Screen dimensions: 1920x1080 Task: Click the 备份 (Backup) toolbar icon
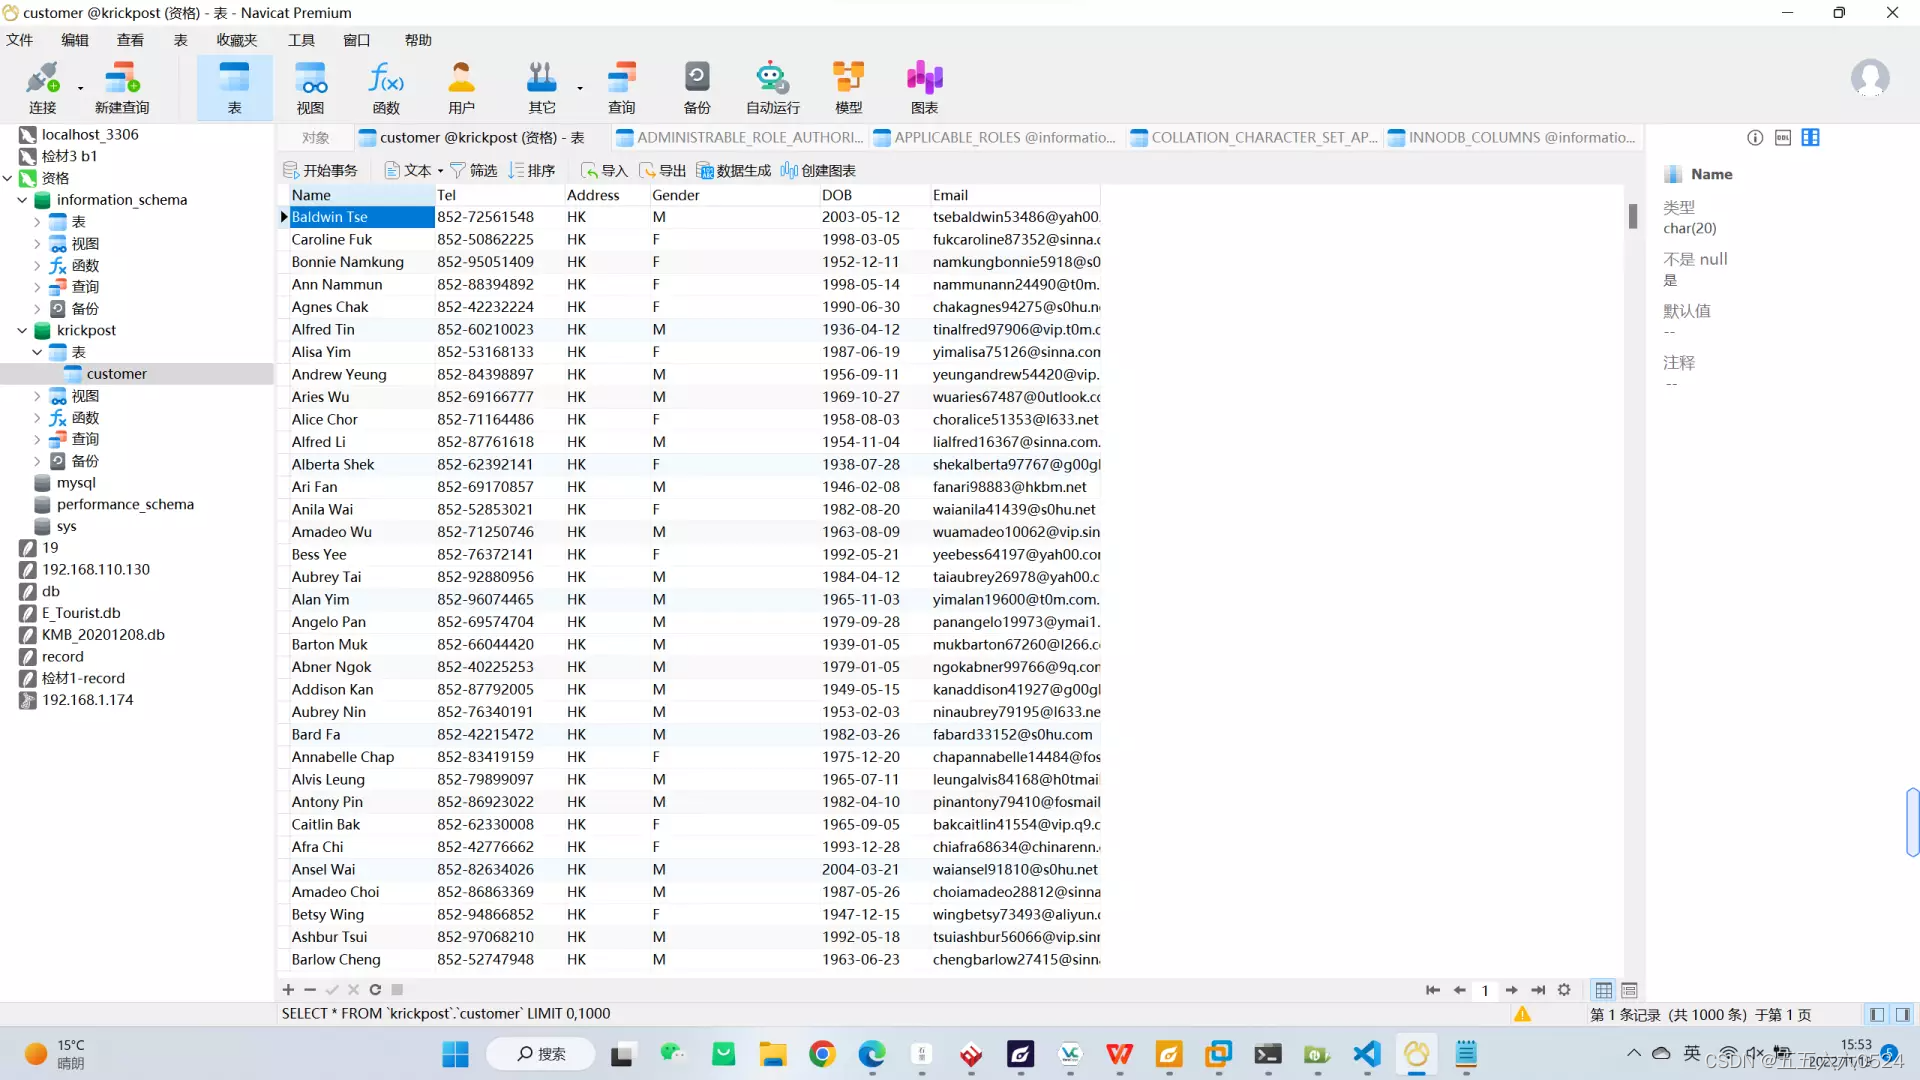tap(697, 87)
